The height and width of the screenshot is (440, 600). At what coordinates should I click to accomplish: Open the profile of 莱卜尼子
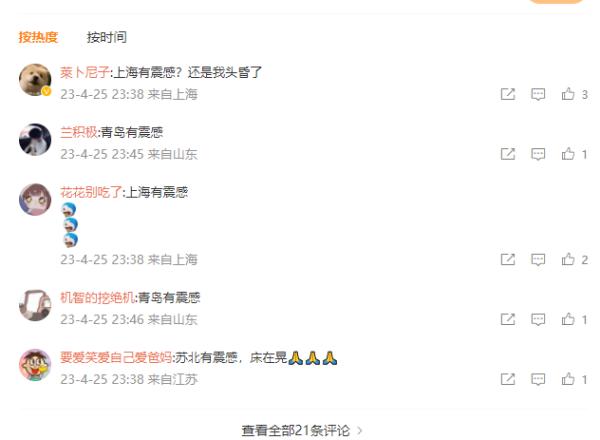85,72
